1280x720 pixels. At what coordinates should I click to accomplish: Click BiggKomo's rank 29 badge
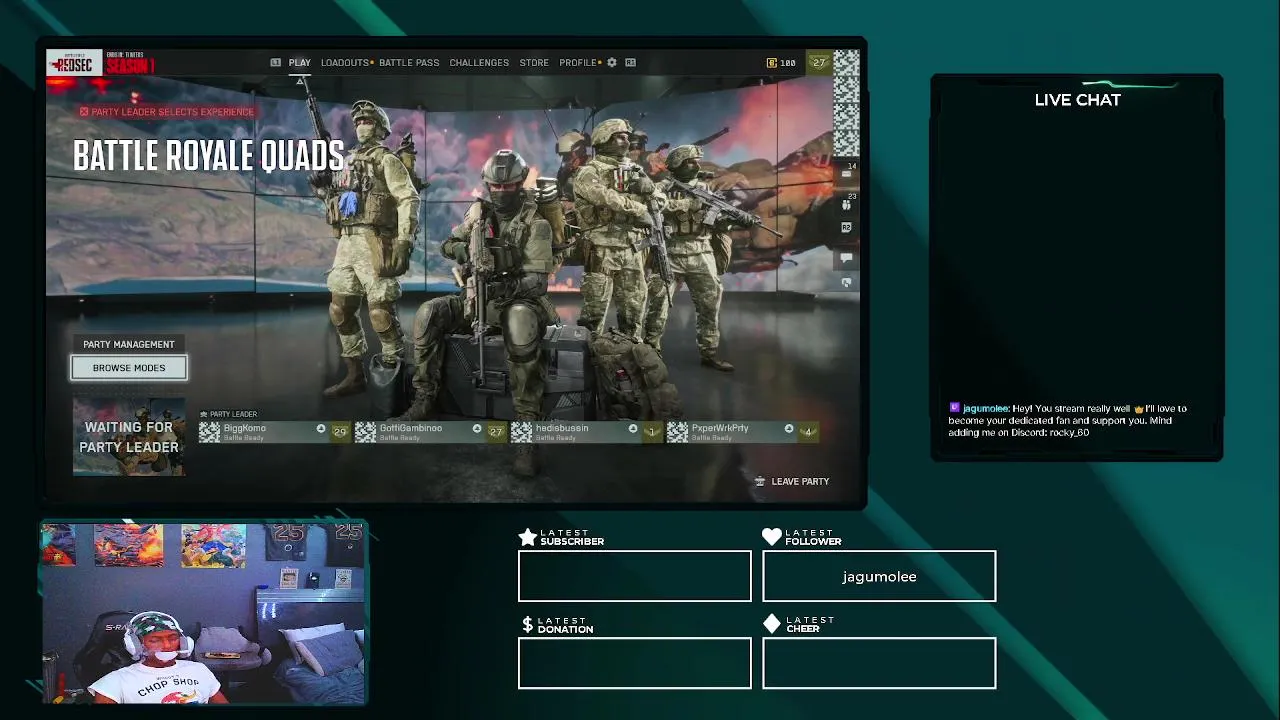[340, 432]
